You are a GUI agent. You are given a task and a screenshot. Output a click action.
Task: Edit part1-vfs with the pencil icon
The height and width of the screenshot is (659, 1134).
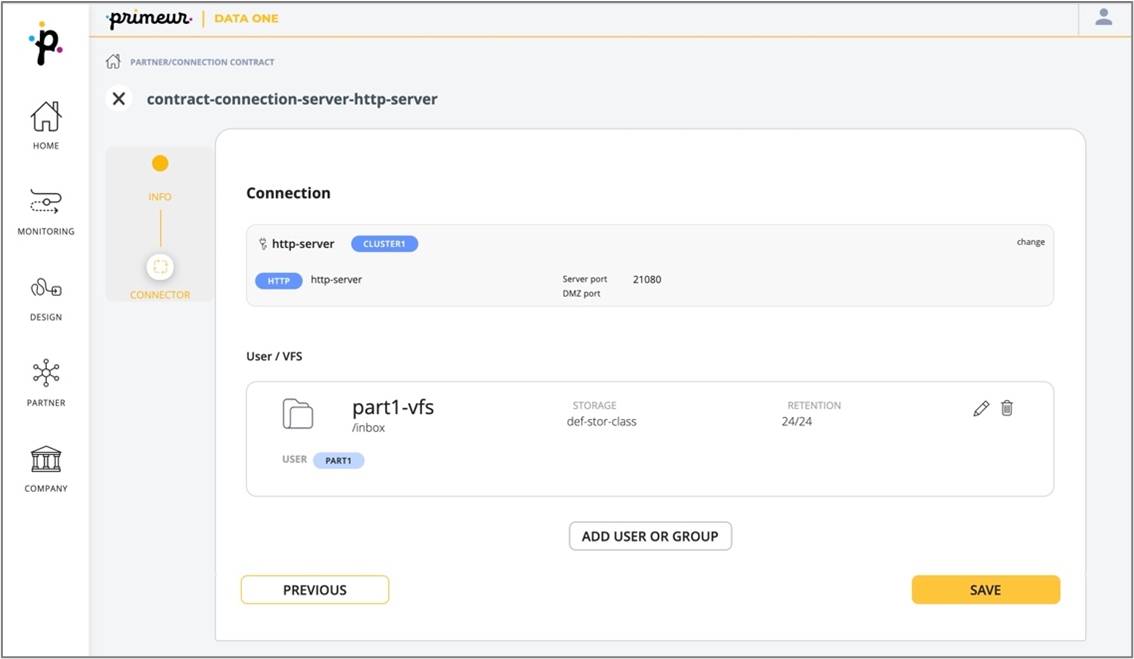981,408
